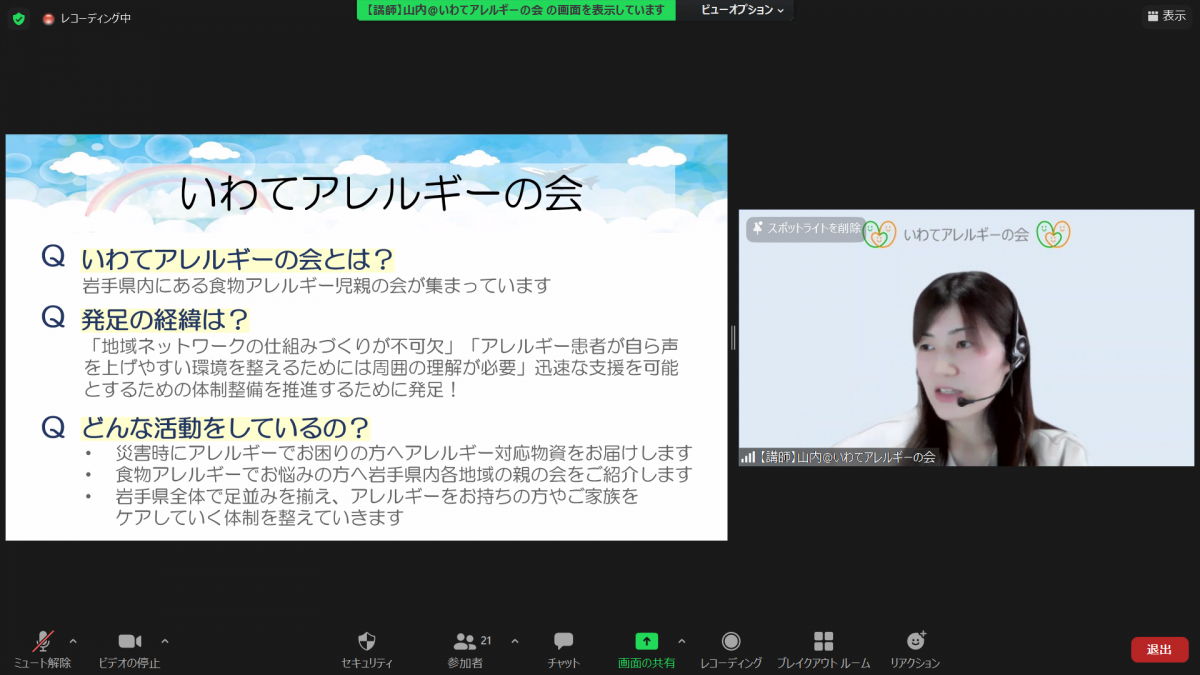Click the red recording indicator dot
This screenshot has width=1200, height=675.
48,19
